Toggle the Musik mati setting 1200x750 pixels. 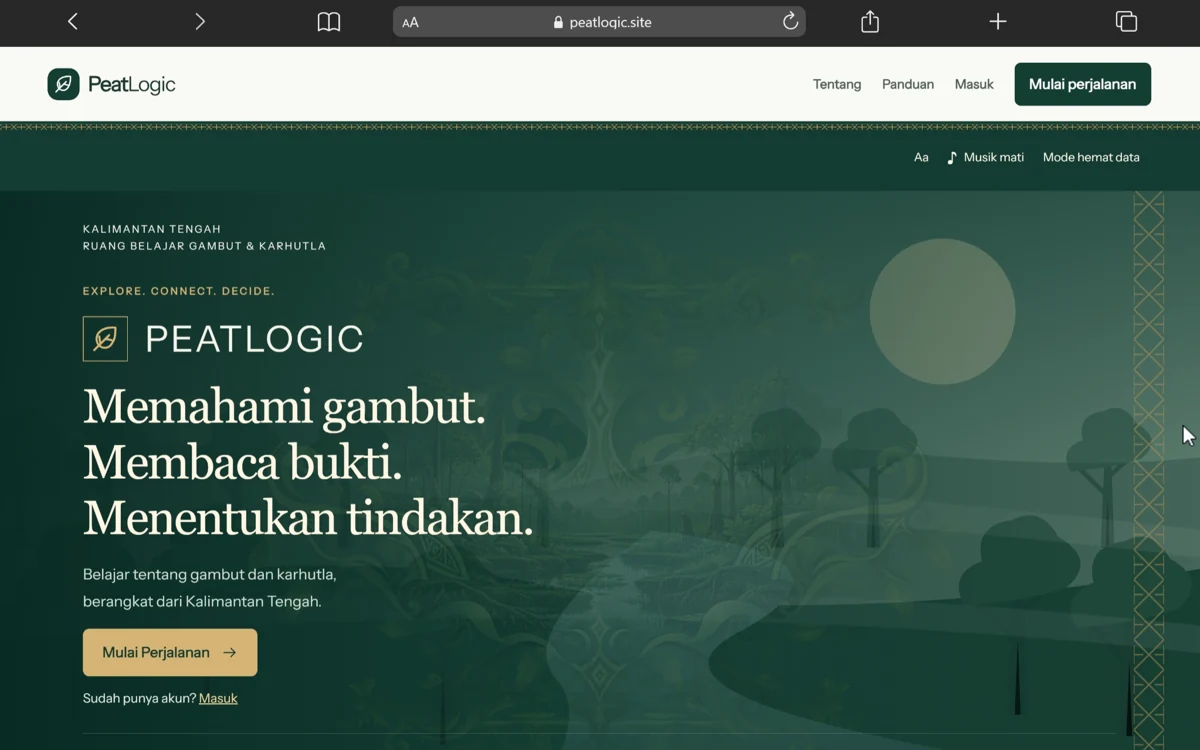[986, 157]
